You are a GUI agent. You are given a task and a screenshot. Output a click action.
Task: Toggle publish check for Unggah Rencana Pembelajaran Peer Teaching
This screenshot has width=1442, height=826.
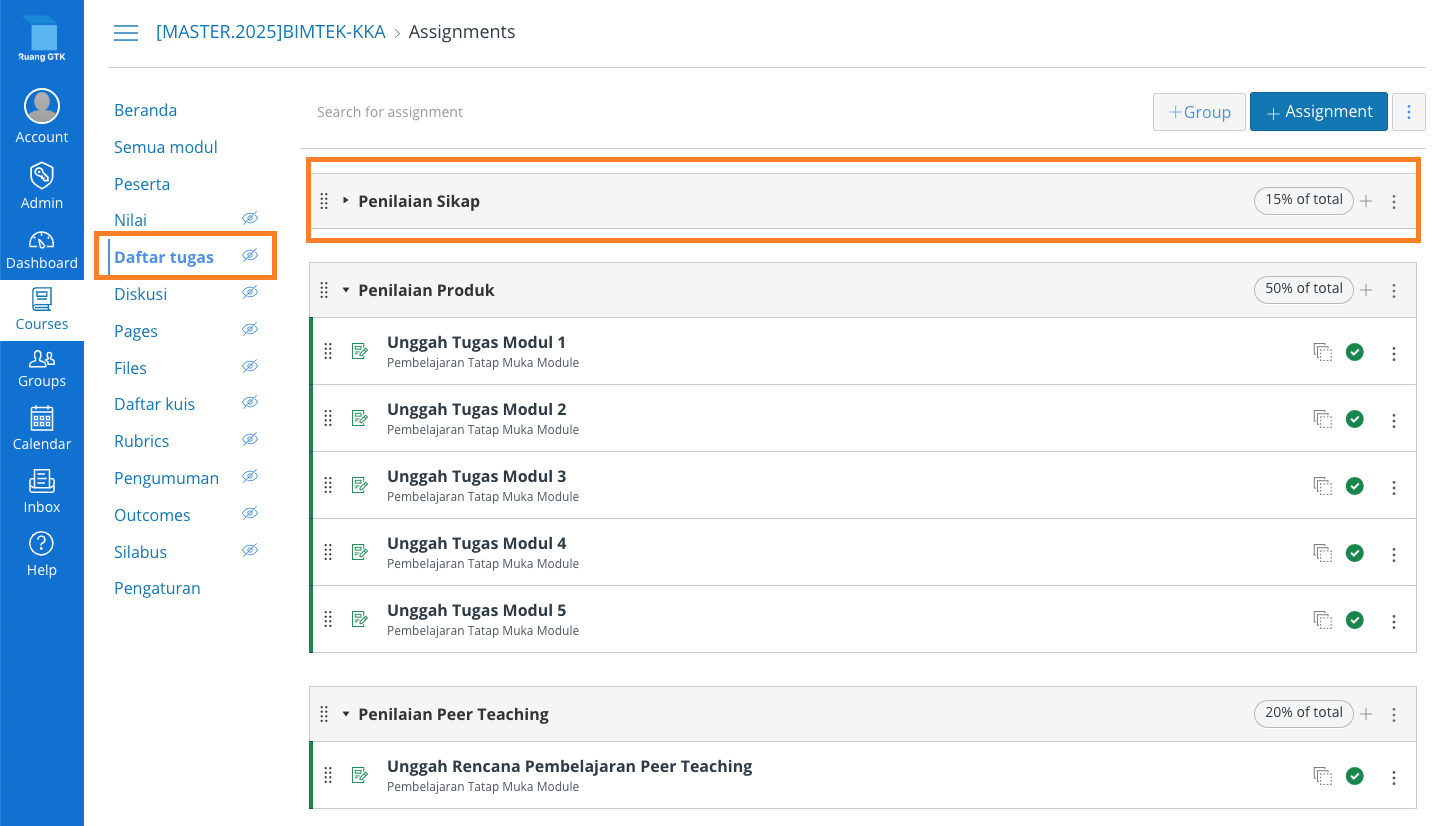click(x=1355, y=776)
